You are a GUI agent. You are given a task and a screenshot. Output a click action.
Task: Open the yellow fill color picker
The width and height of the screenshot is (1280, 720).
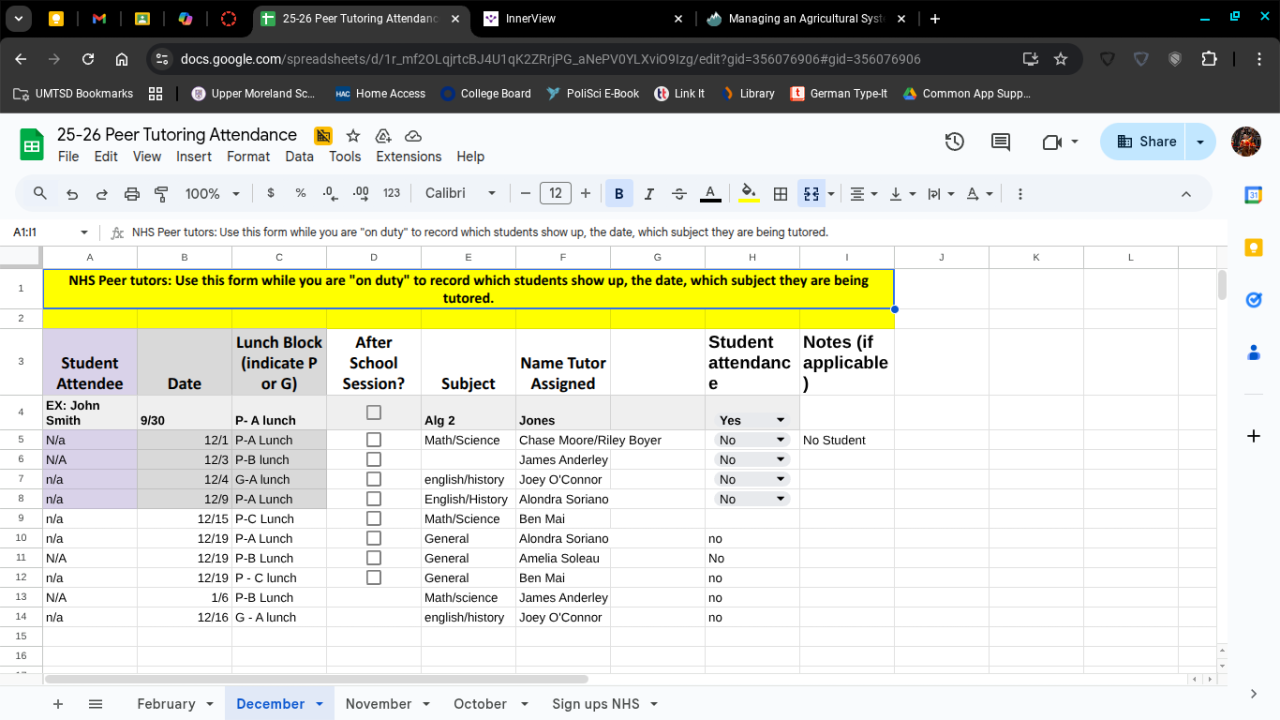pos(748,194)
